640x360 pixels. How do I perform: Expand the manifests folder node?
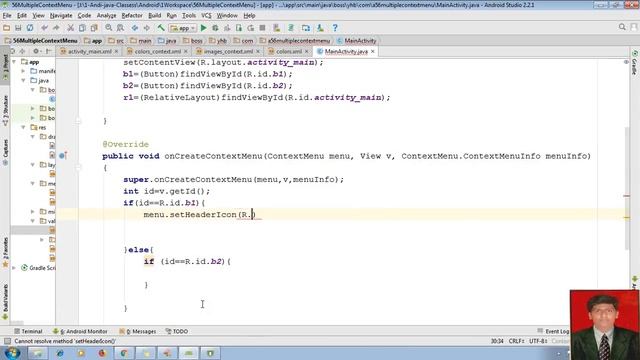click(x=23, y=71)
